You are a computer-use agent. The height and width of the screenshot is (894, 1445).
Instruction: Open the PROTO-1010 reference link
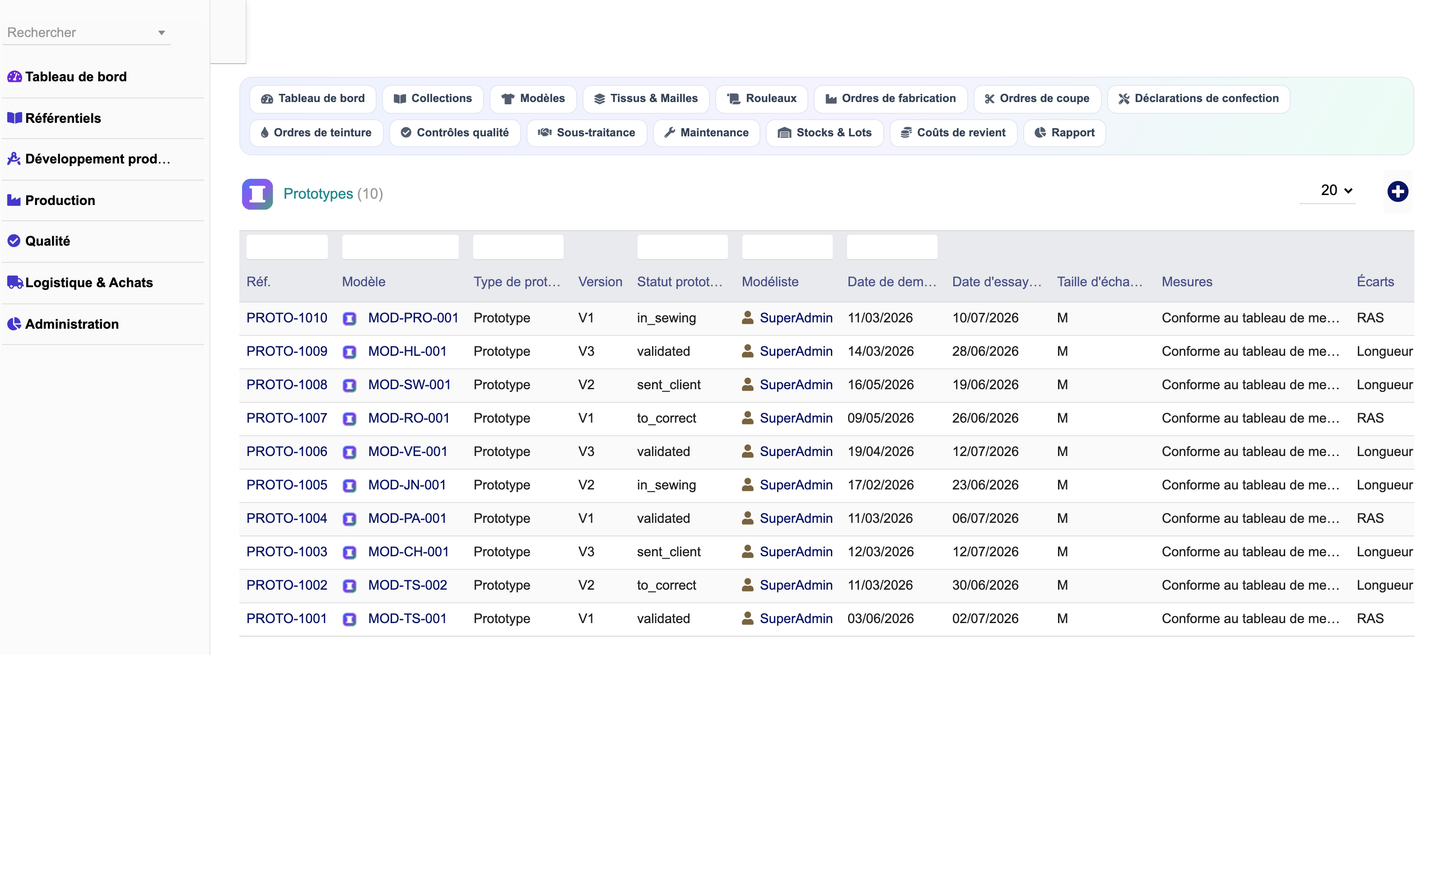click(287, 318)
